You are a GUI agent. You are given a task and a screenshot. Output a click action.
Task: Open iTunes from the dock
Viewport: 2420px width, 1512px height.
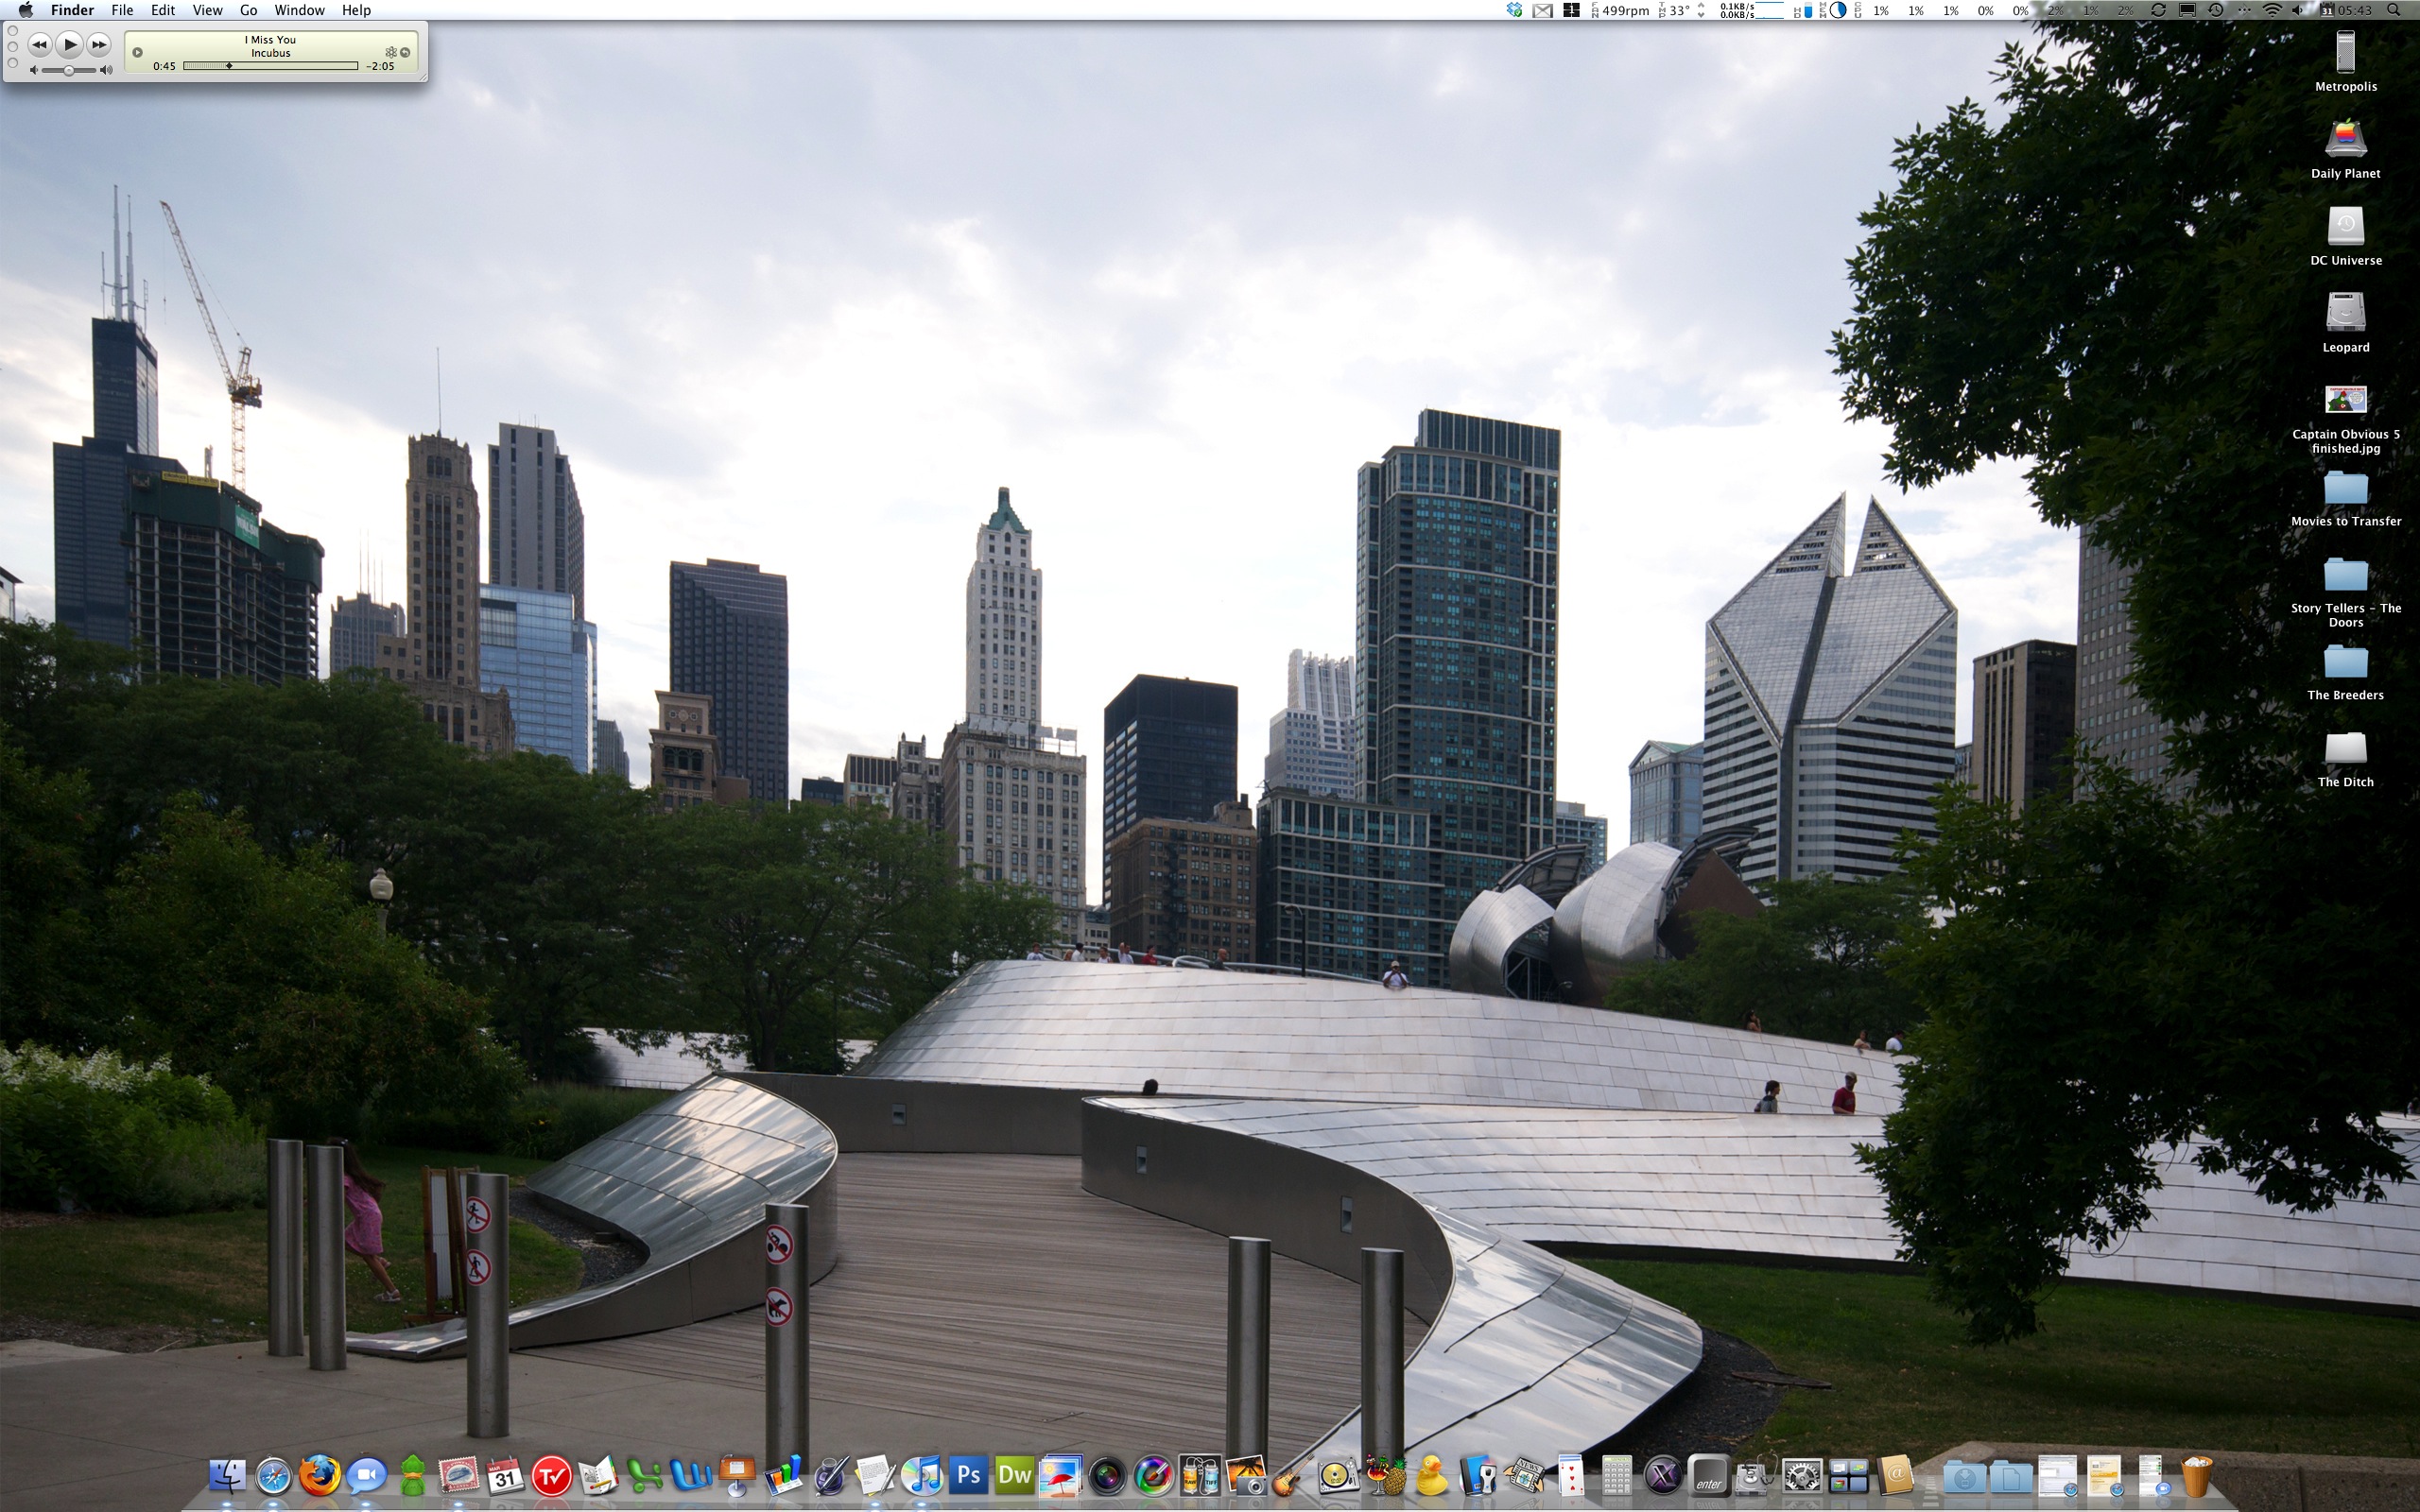[x=921, y=1476]
